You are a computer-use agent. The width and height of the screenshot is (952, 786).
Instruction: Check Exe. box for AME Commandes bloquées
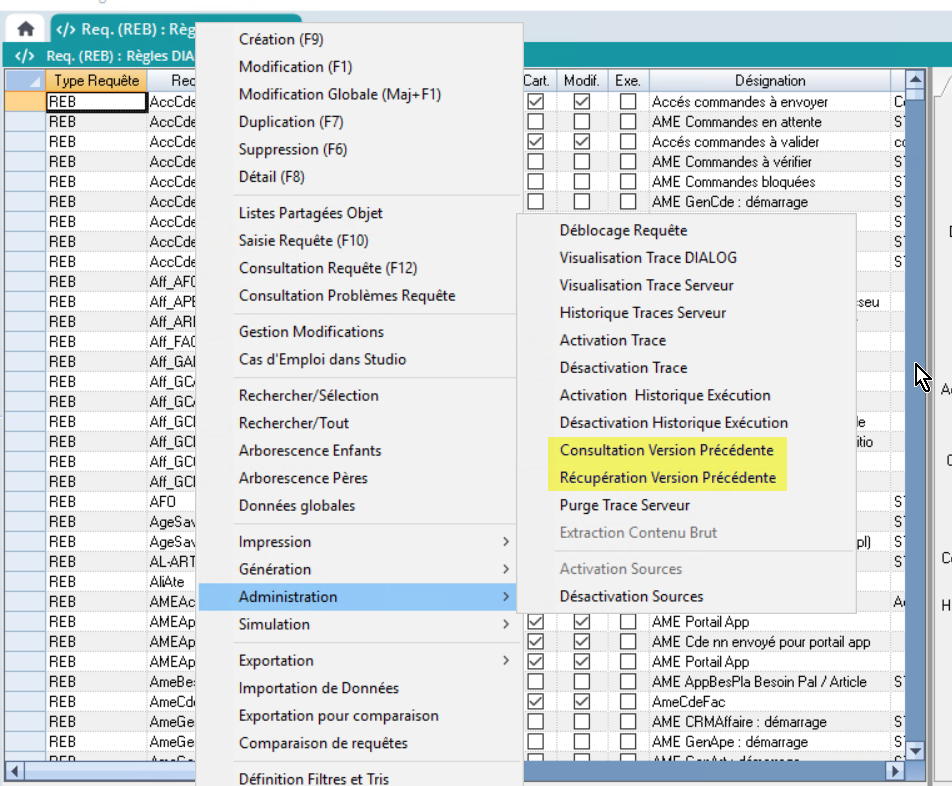point(627,182)
